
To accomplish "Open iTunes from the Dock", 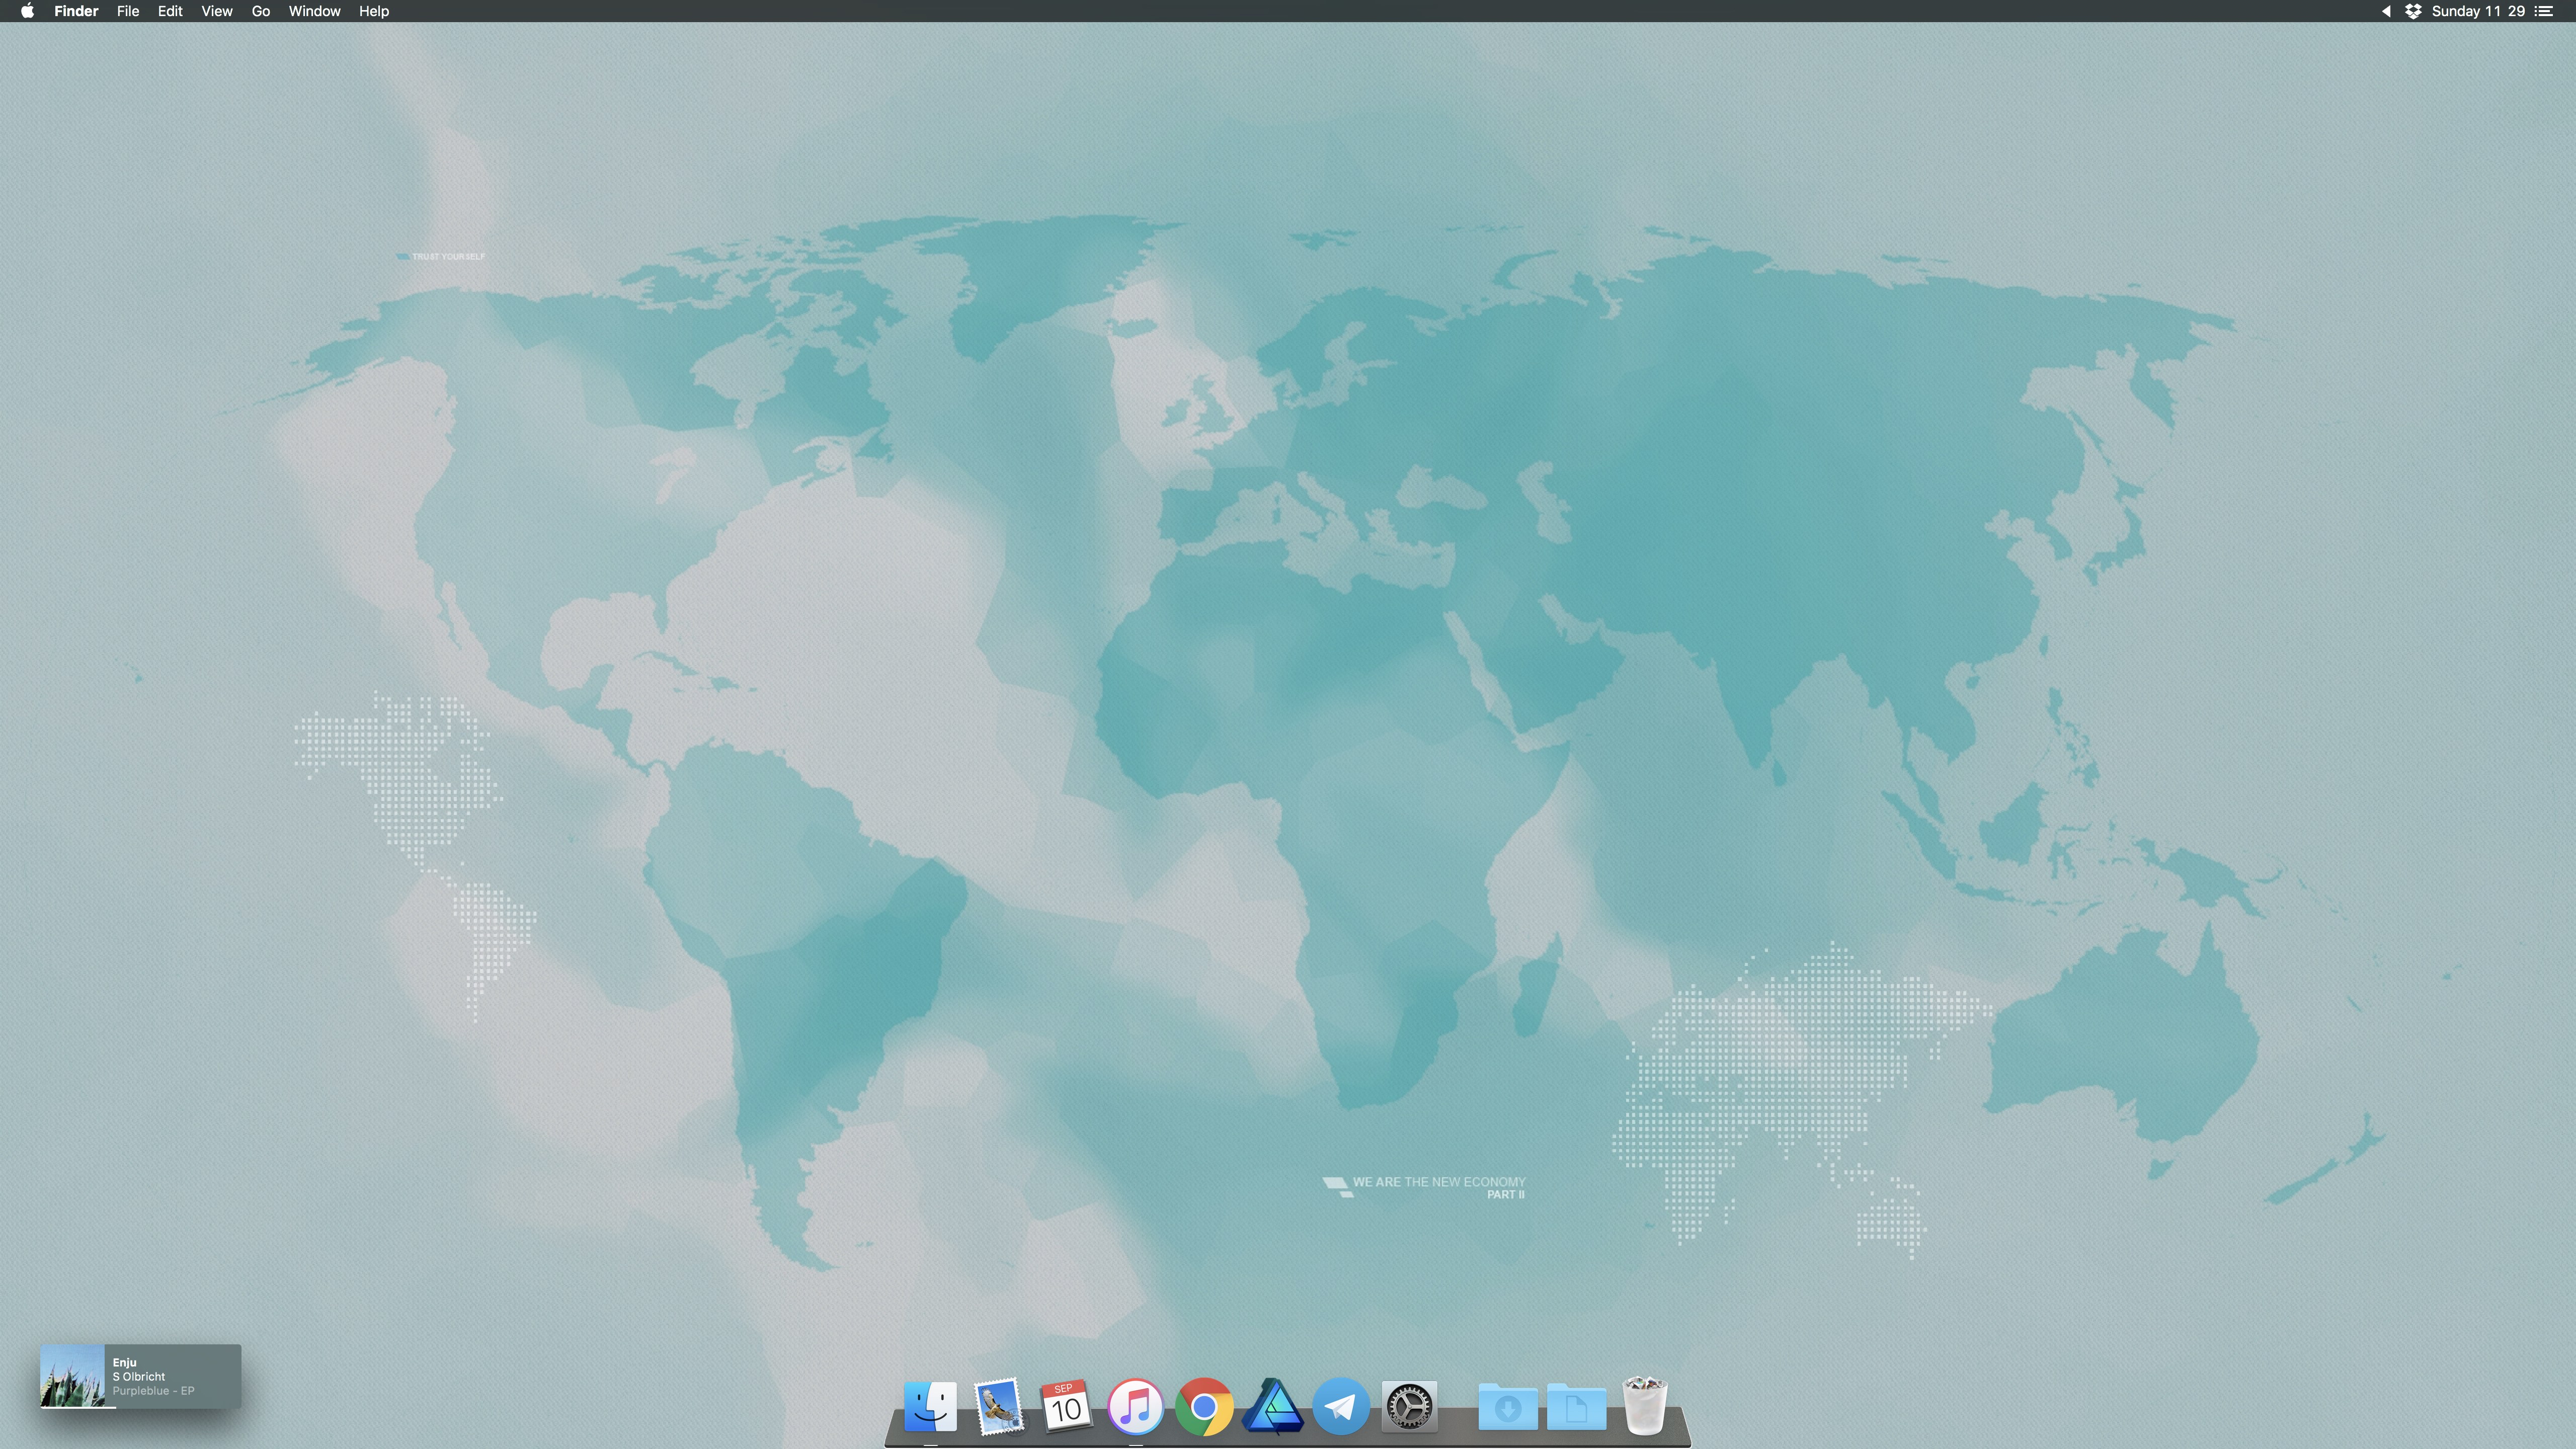I will tap(1135, 1406).
